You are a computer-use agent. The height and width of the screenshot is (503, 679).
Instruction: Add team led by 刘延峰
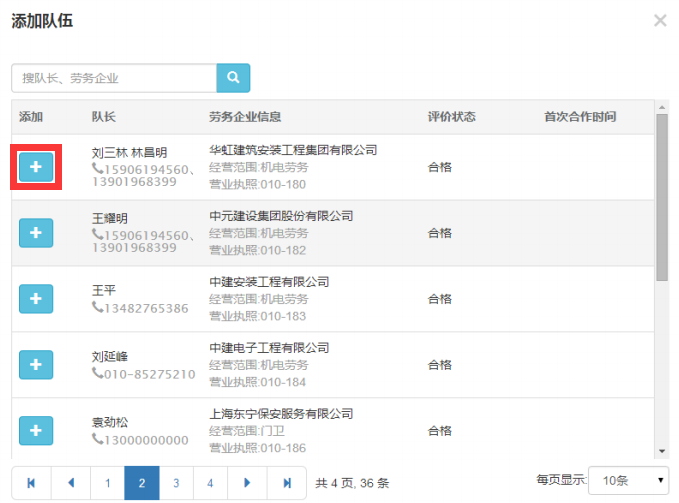[x=36, y=364]
